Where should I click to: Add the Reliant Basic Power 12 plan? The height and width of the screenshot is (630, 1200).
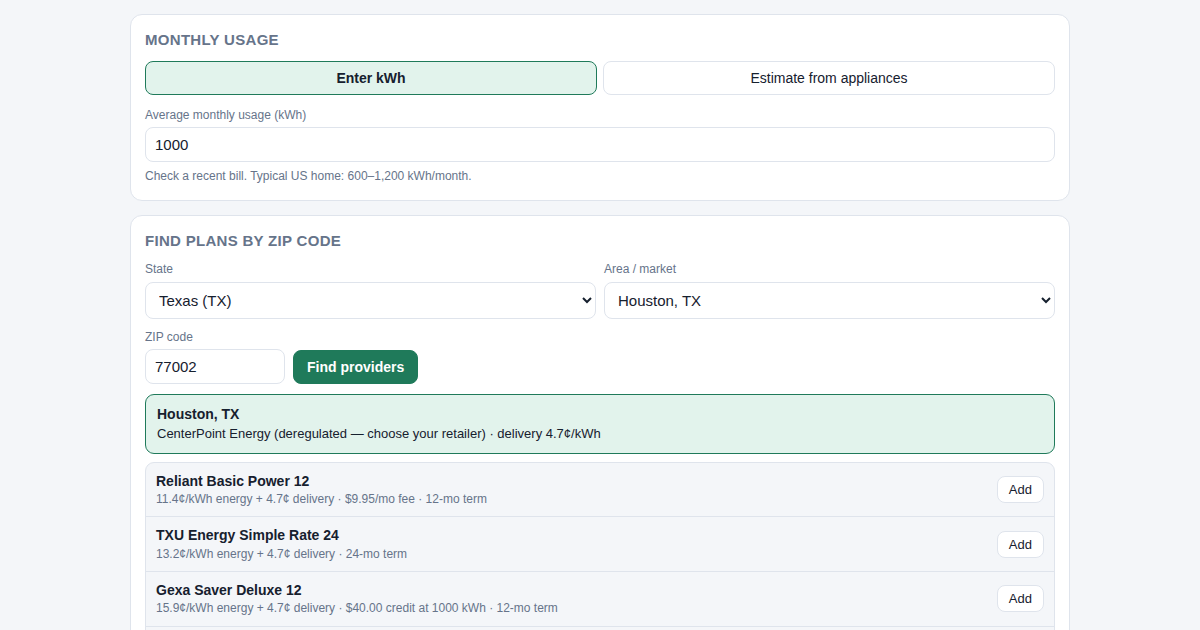(1020, 489)
